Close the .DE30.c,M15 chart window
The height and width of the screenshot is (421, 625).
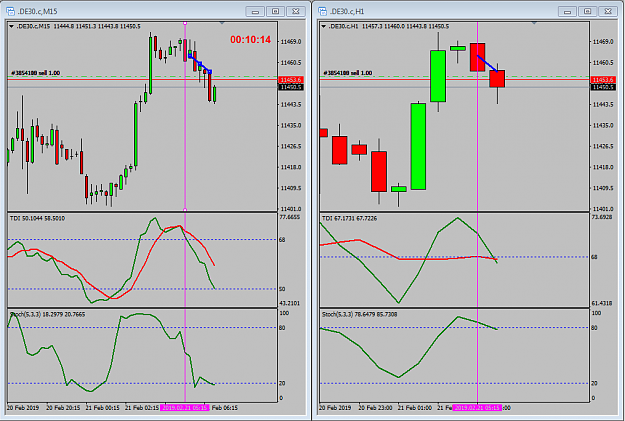296,11
